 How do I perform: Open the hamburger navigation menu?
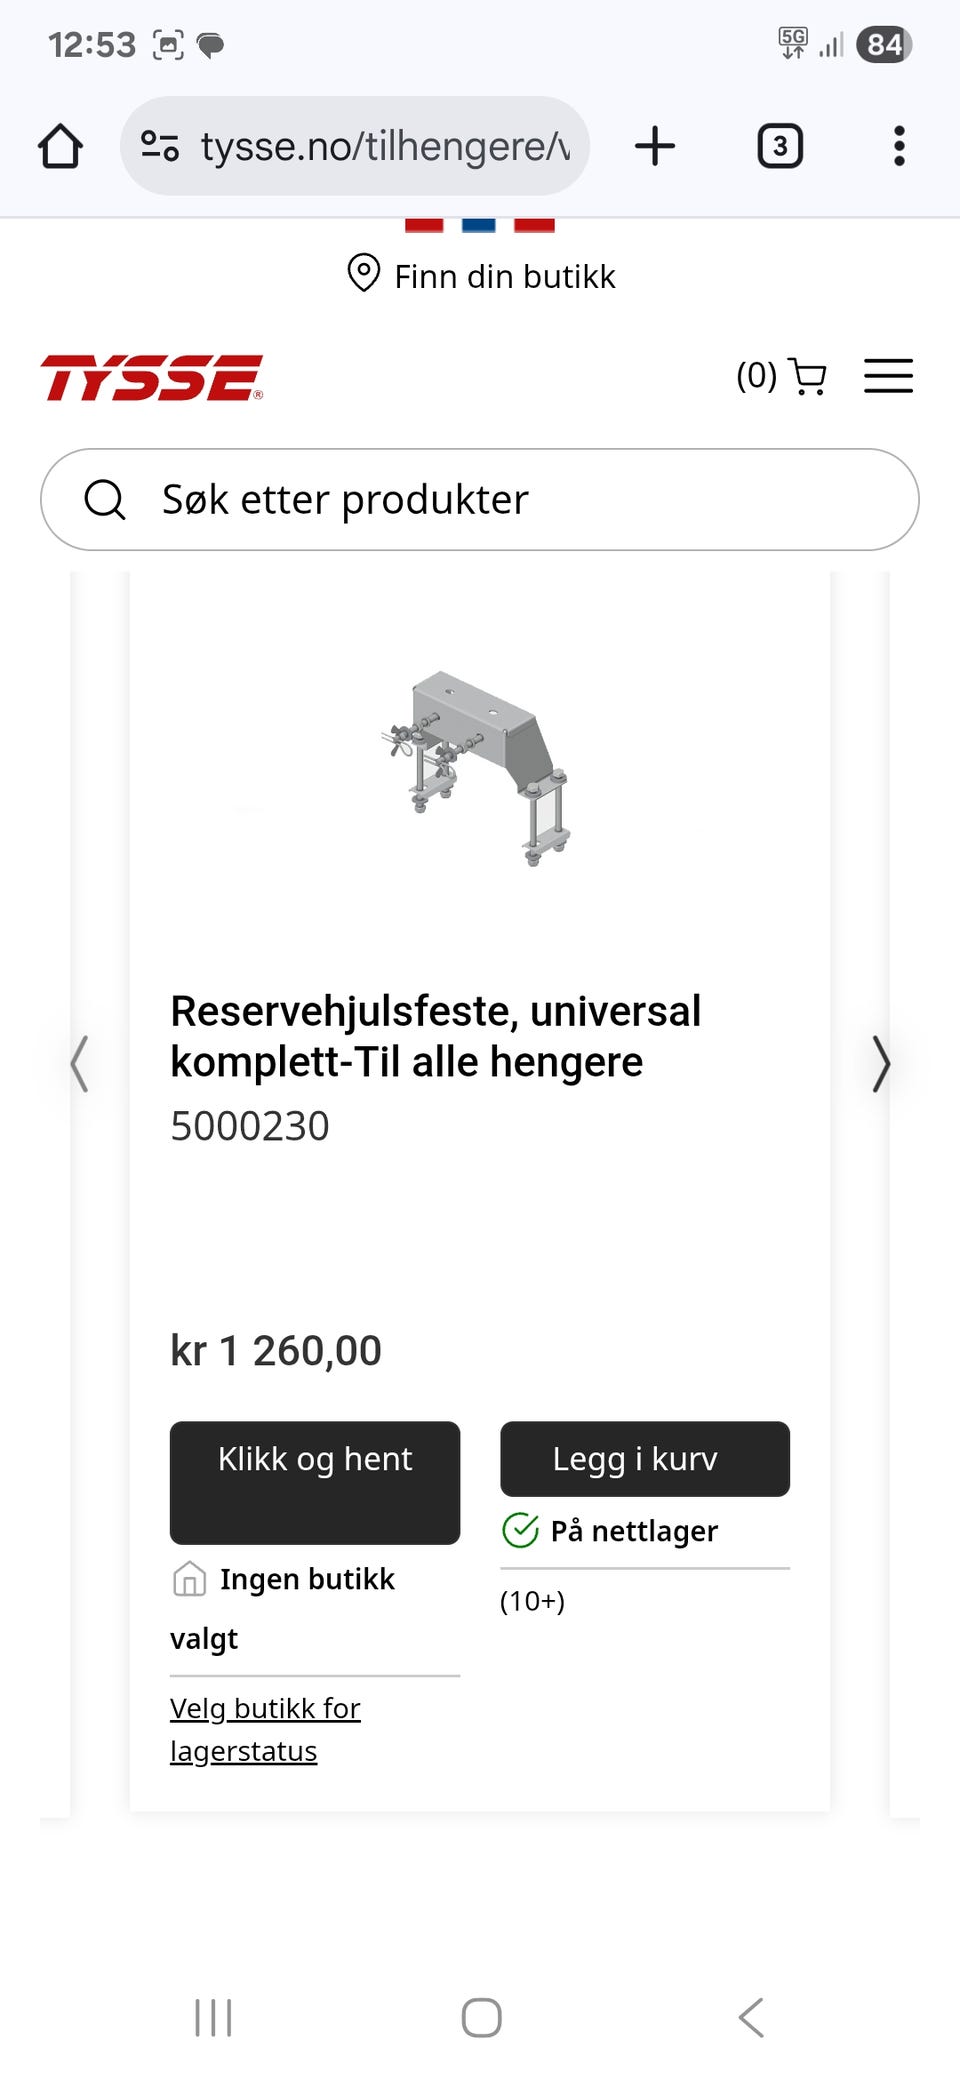pyautogui.click(x=888, y=376)
